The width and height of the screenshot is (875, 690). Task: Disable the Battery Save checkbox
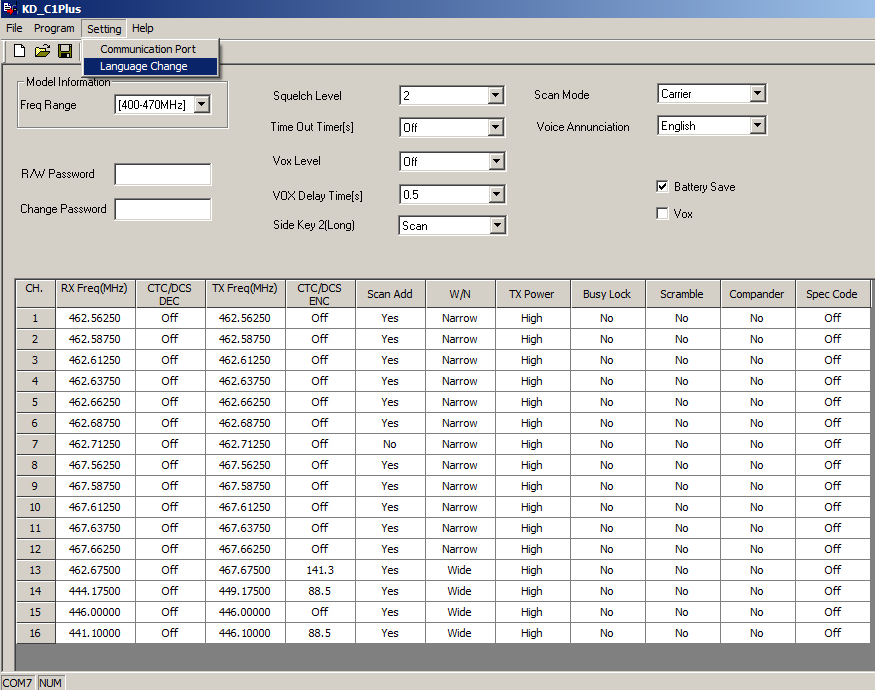(x=662, y=187)
